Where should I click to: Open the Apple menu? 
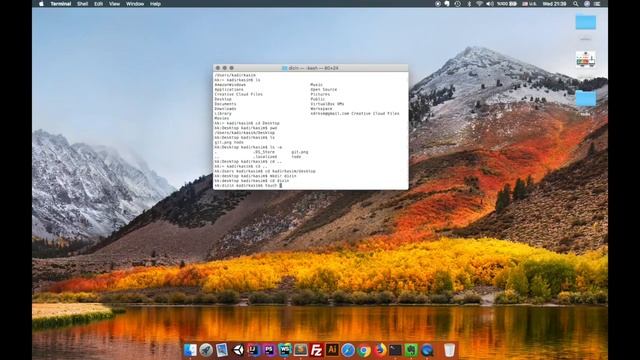[x=41, y=4]
